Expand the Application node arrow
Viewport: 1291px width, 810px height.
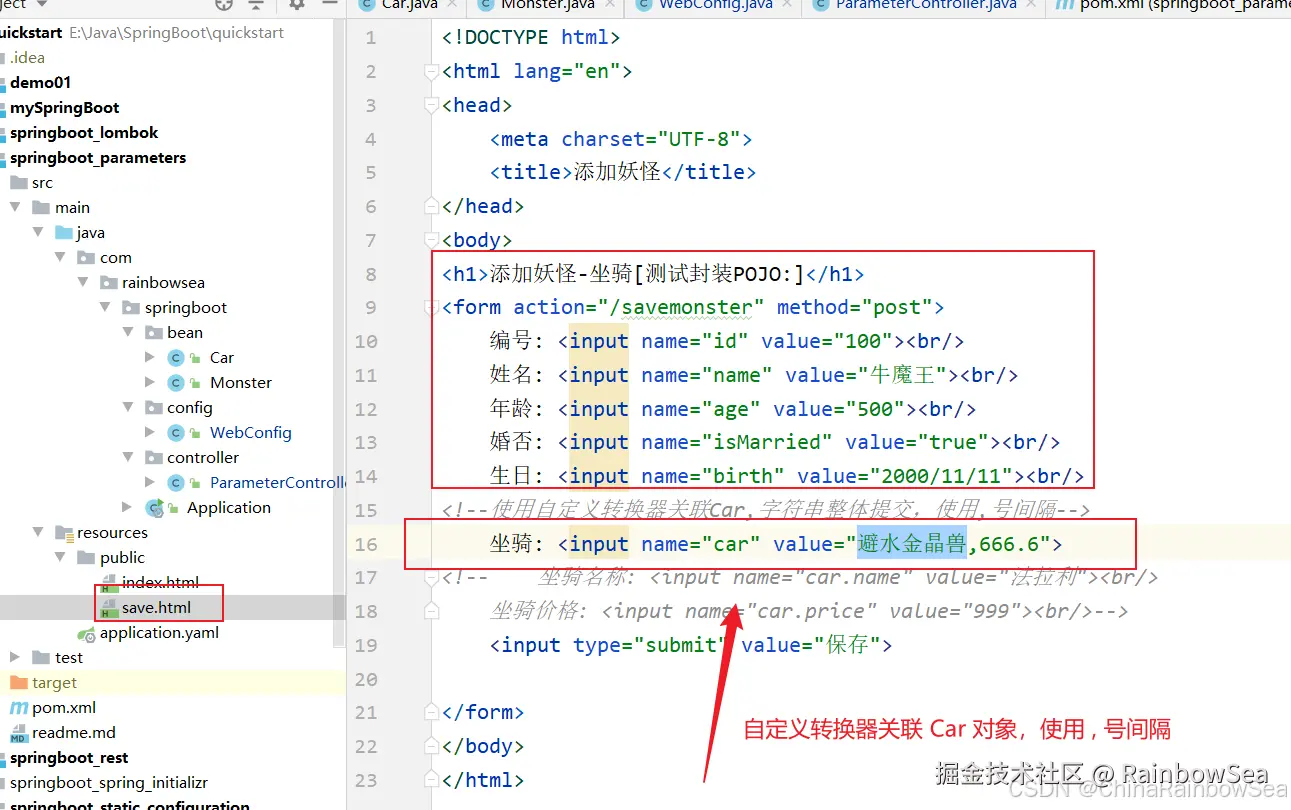[x=127, y=508]
